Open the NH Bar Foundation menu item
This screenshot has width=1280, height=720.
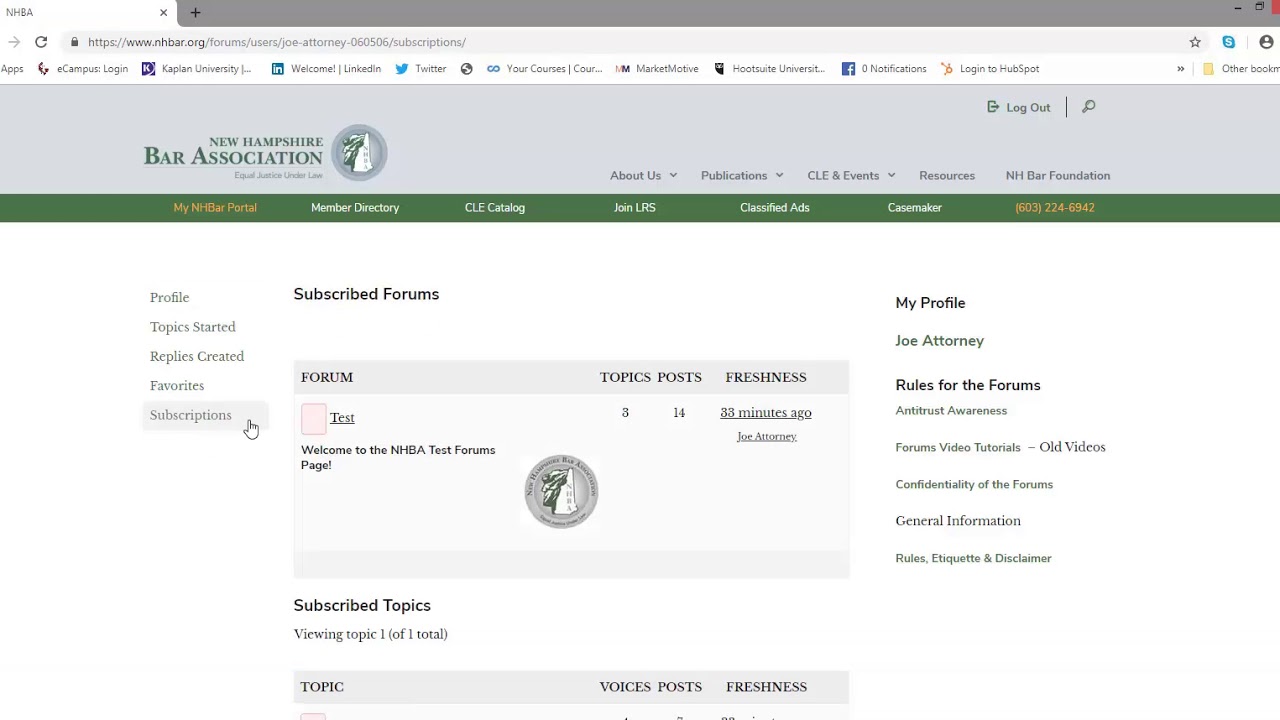1058,175
